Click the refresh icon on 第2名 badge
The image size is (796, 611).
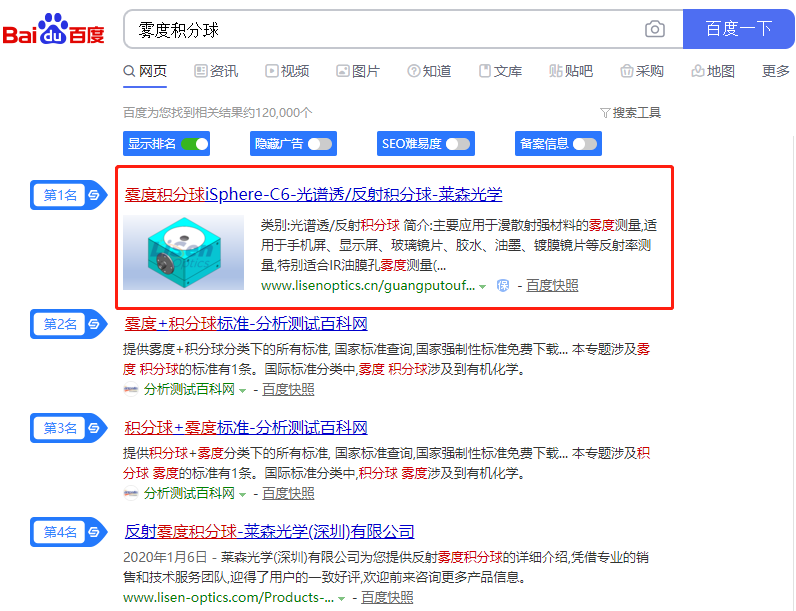click(x=94, y=324)
